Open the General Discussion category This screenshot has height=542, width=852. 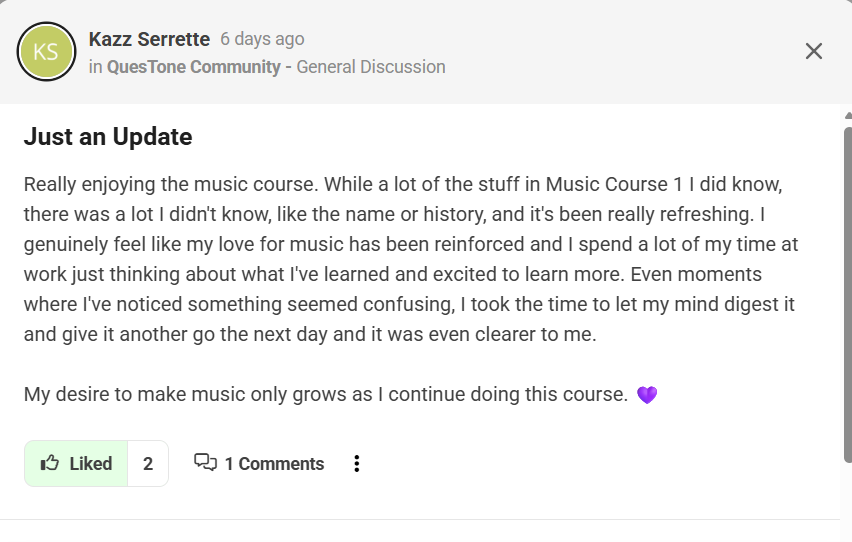point(371,67)
